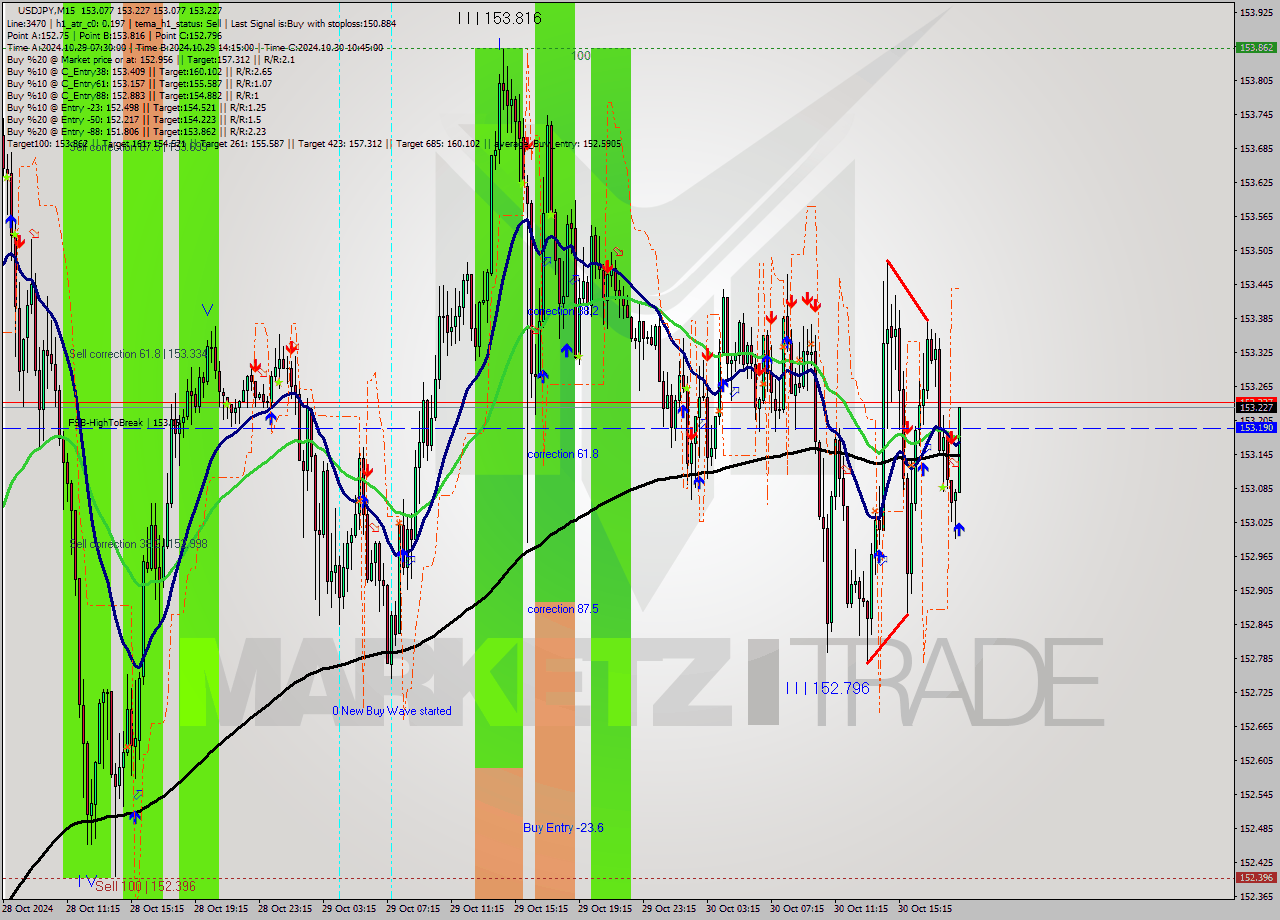Click the '29 Oct 15:15' time axis label
1280x920 pixels.
click(x=541, y=909)
